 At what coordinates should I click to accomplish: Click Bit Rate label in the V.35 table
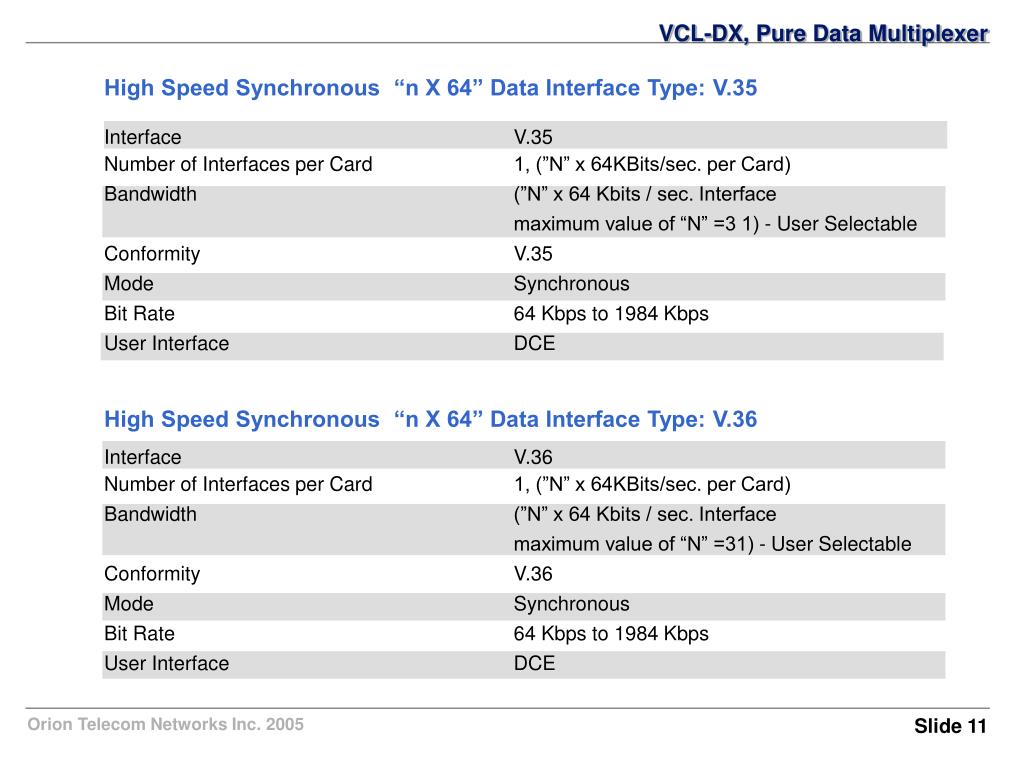[139, 313]
